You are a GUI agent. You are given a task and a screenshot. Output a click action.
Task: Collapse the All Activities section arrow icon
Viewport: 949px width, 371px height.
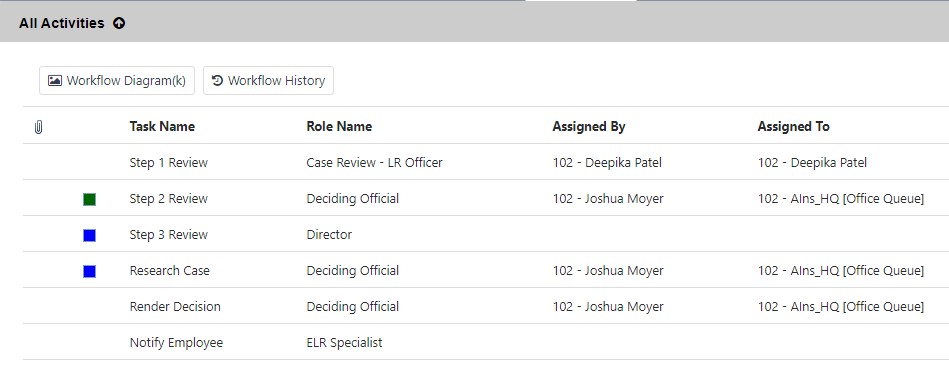[x=119, y=24]
